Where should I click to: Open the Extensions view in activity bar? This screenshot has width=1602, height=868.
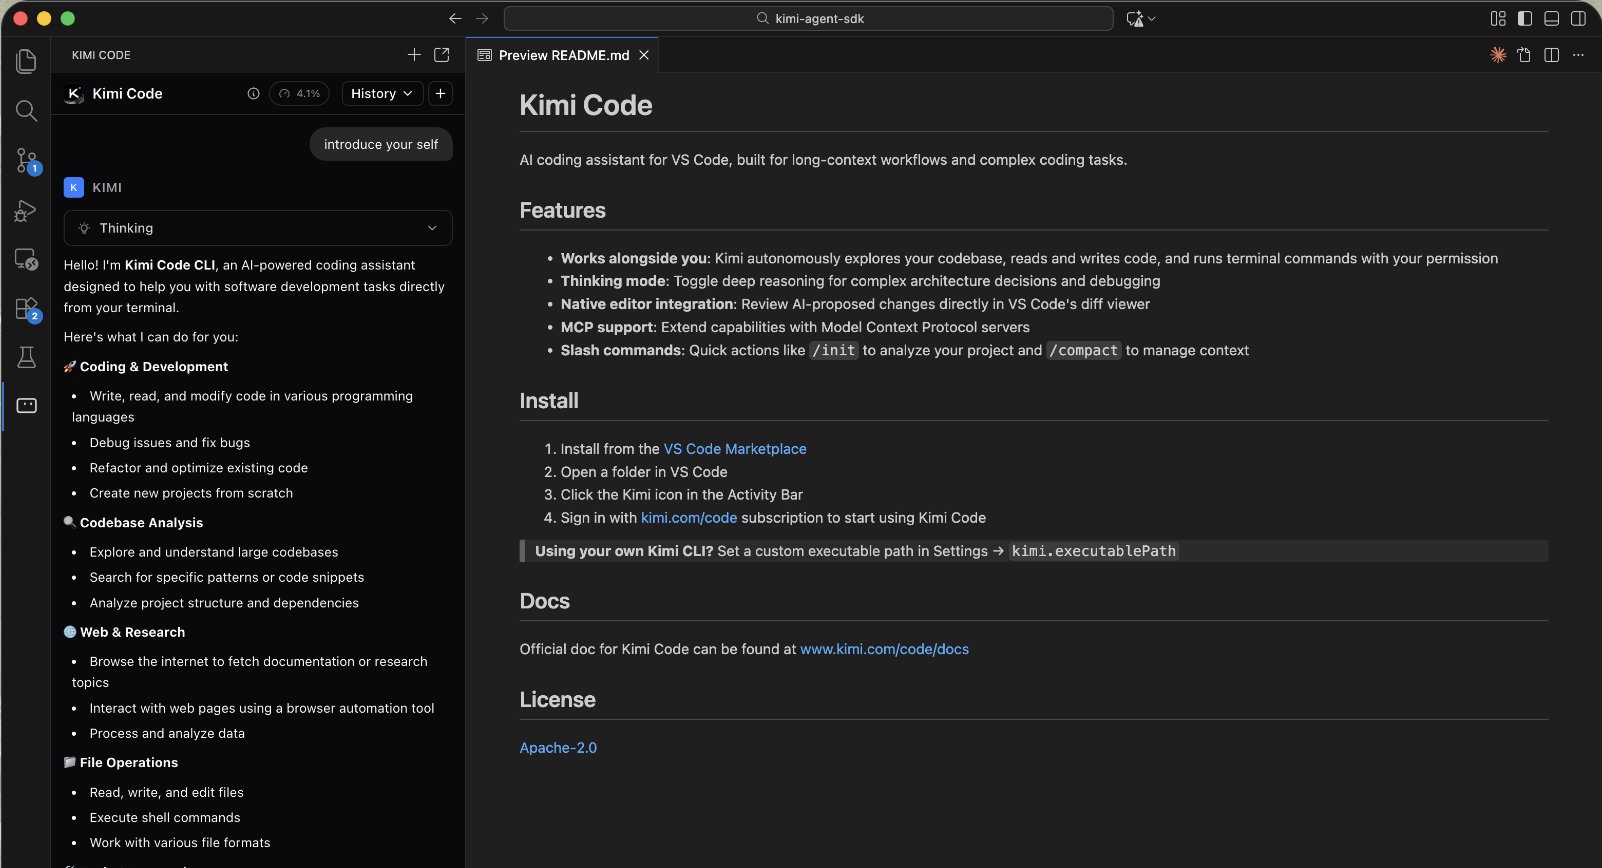coord(26,309)
